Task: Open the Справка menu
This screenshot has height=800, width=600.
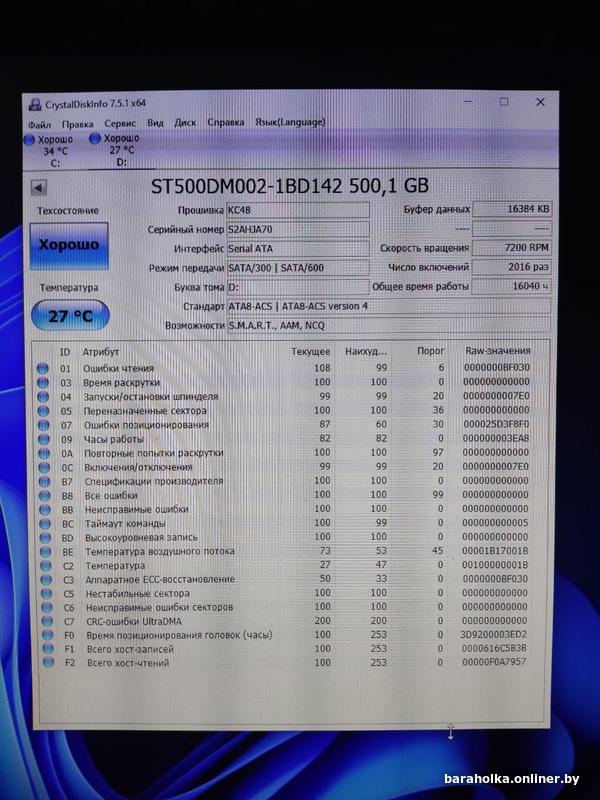Action: [226, 122]
